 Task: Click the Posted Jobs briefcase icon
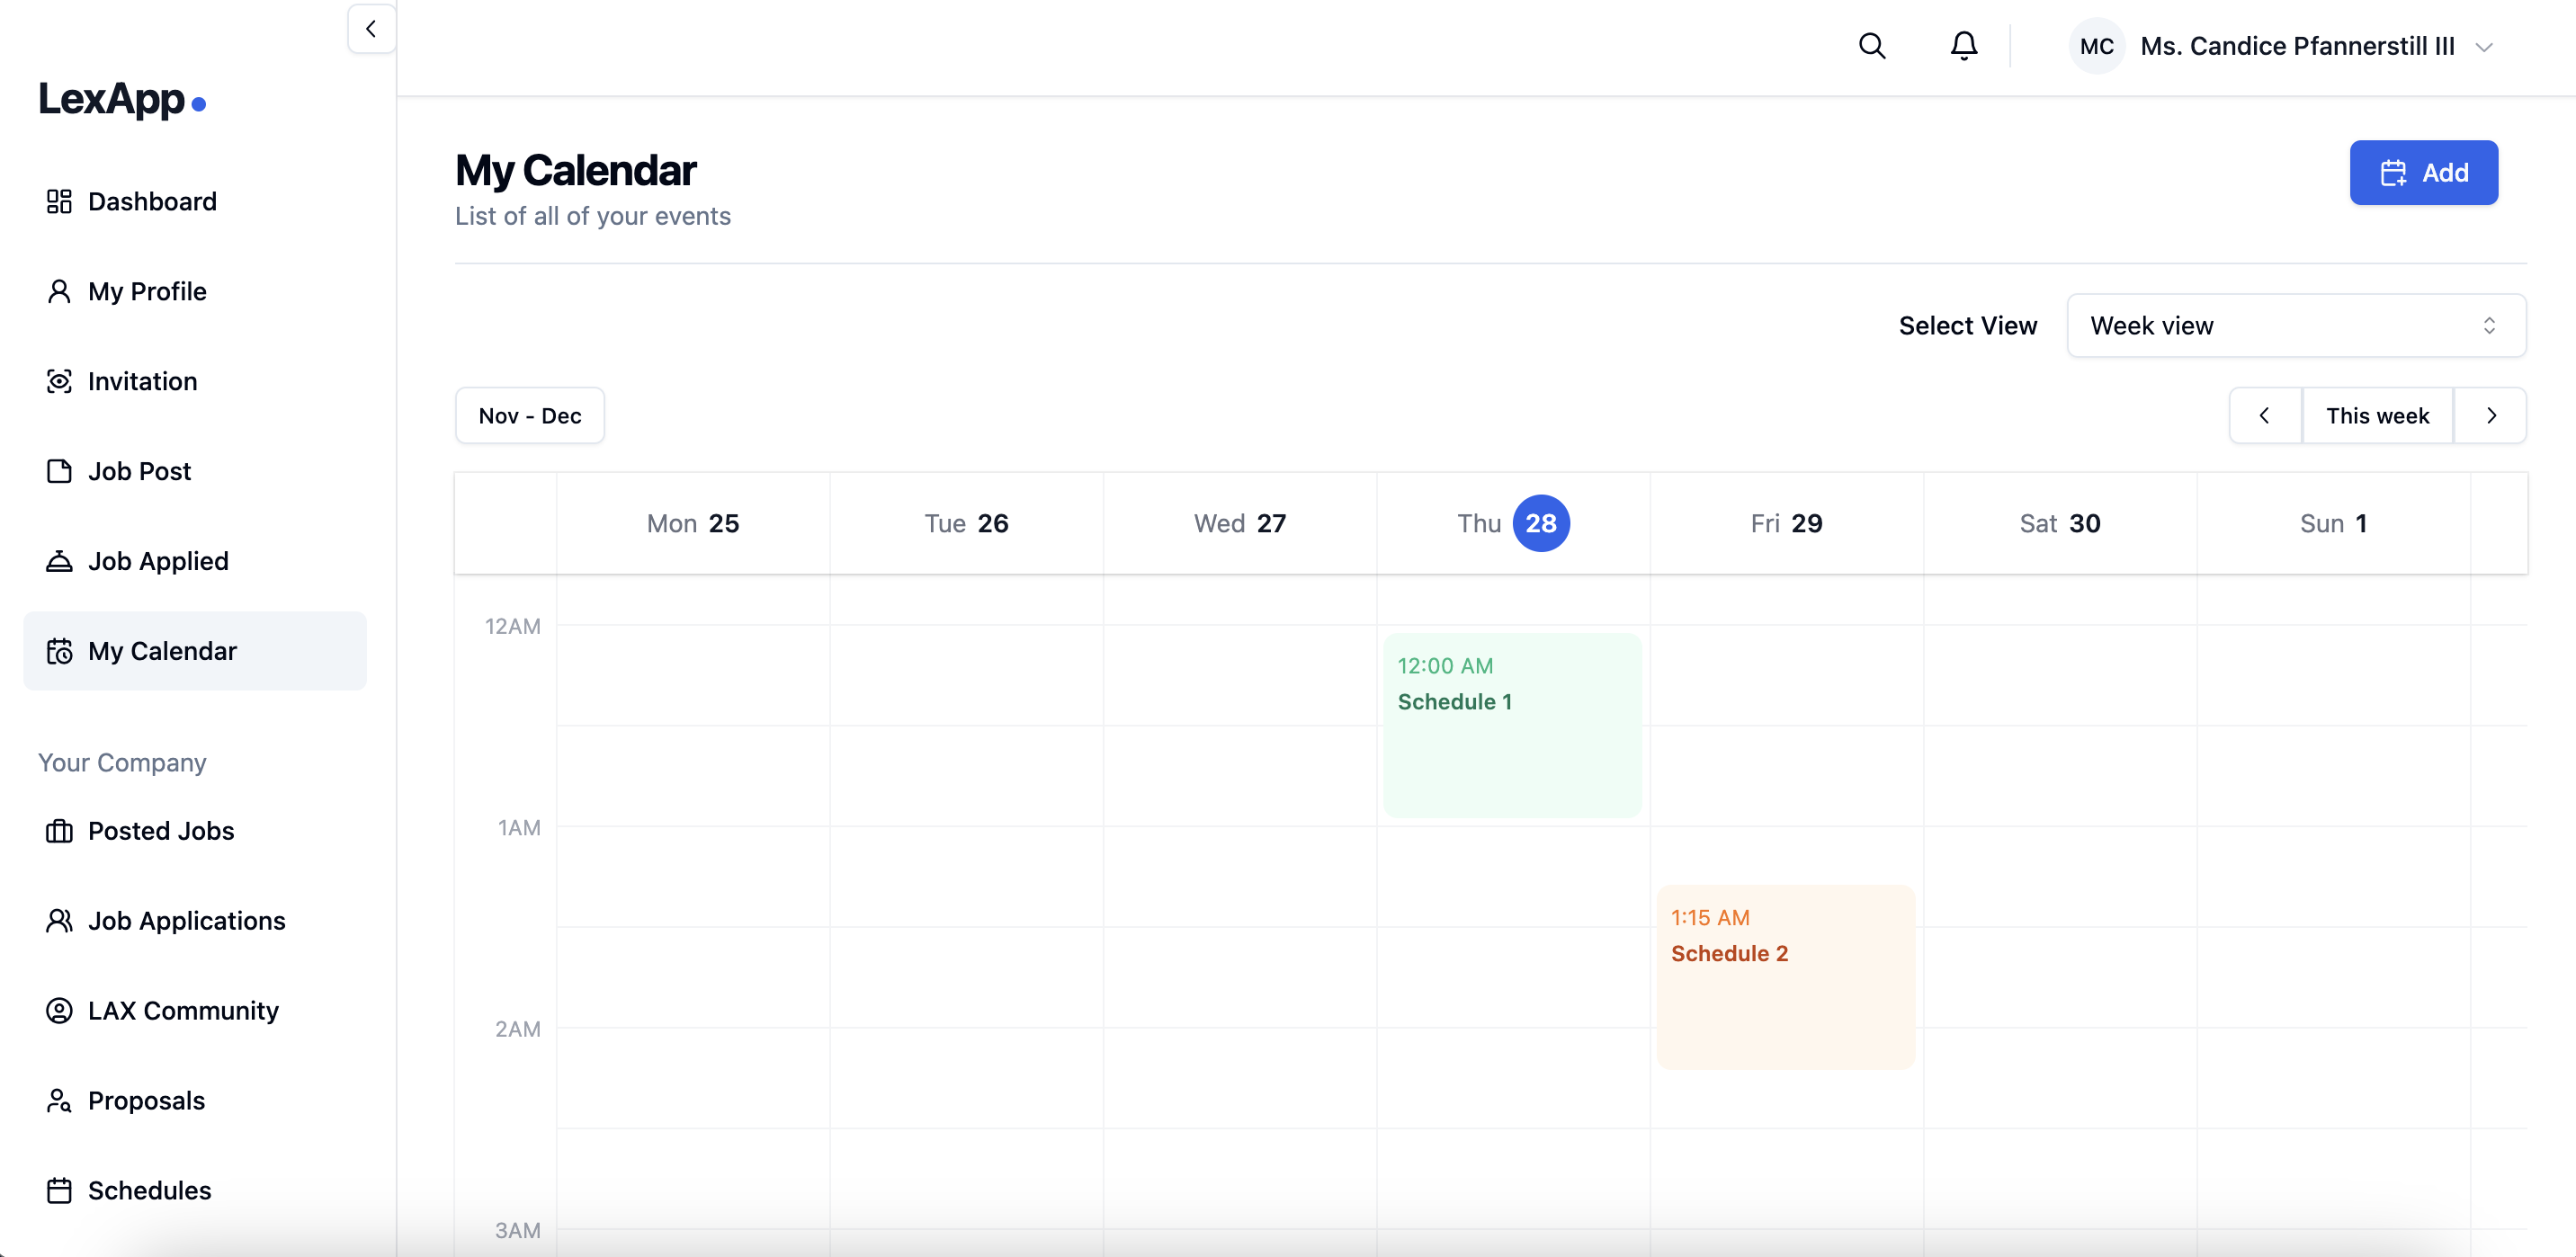(59, 831)
